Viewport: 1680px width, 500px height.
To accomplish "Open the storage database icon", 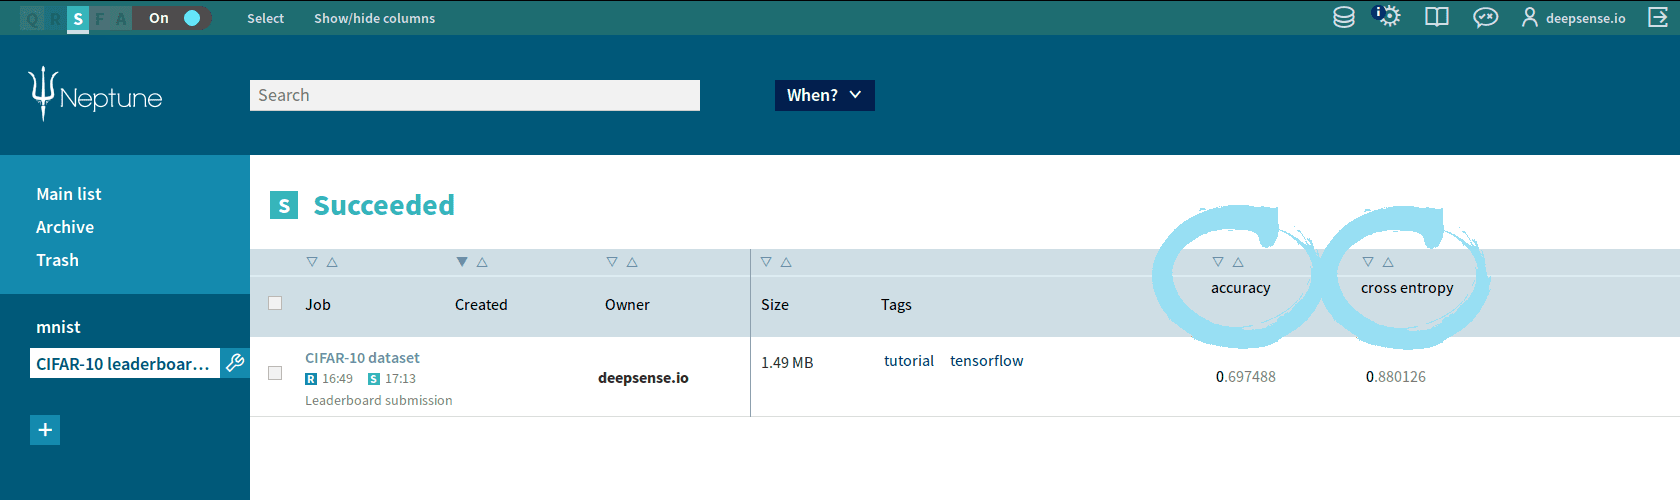I will pyautogui.click(x=1344, y=17).
